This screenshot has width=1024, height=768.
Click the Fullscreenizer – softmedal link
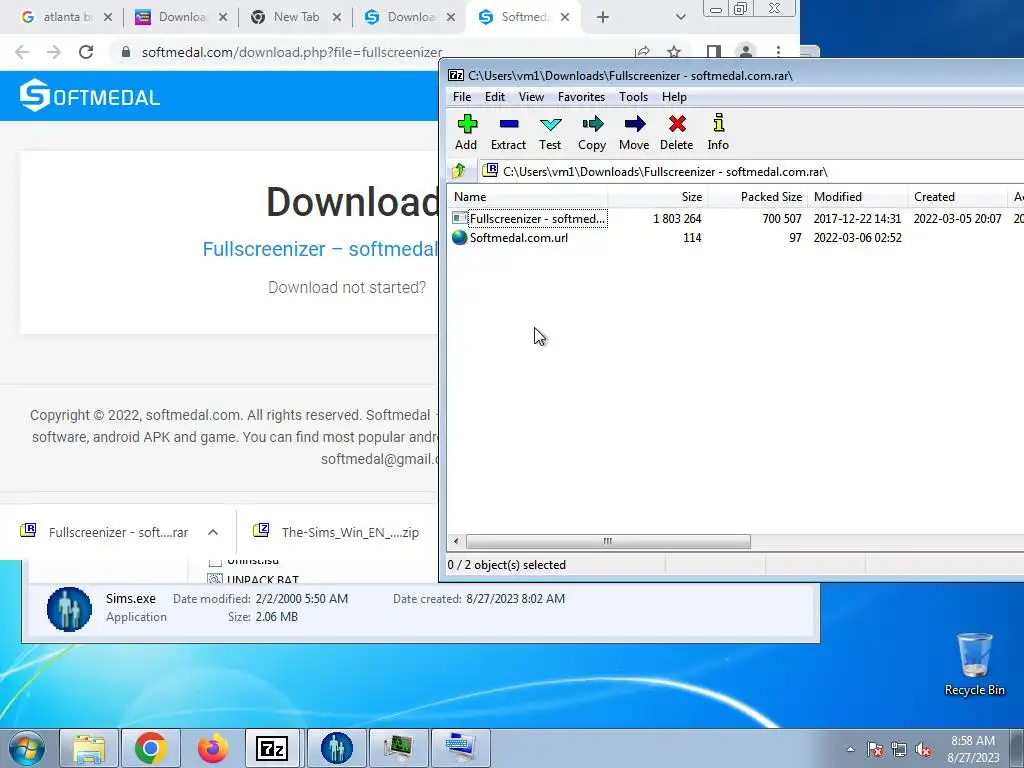pos(320,249)
